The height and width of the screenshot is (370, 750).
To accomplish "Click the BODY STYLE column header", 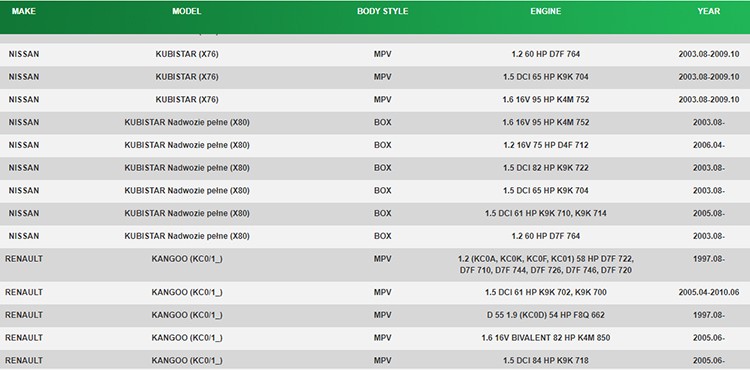I will coord(383,11).
